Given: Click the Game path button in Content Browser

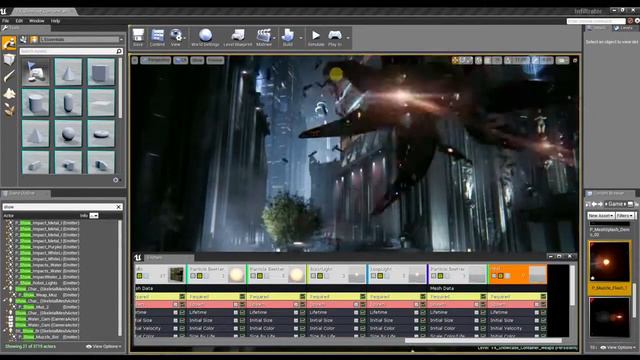Looking at the screenshot, I should coord(616,204).
